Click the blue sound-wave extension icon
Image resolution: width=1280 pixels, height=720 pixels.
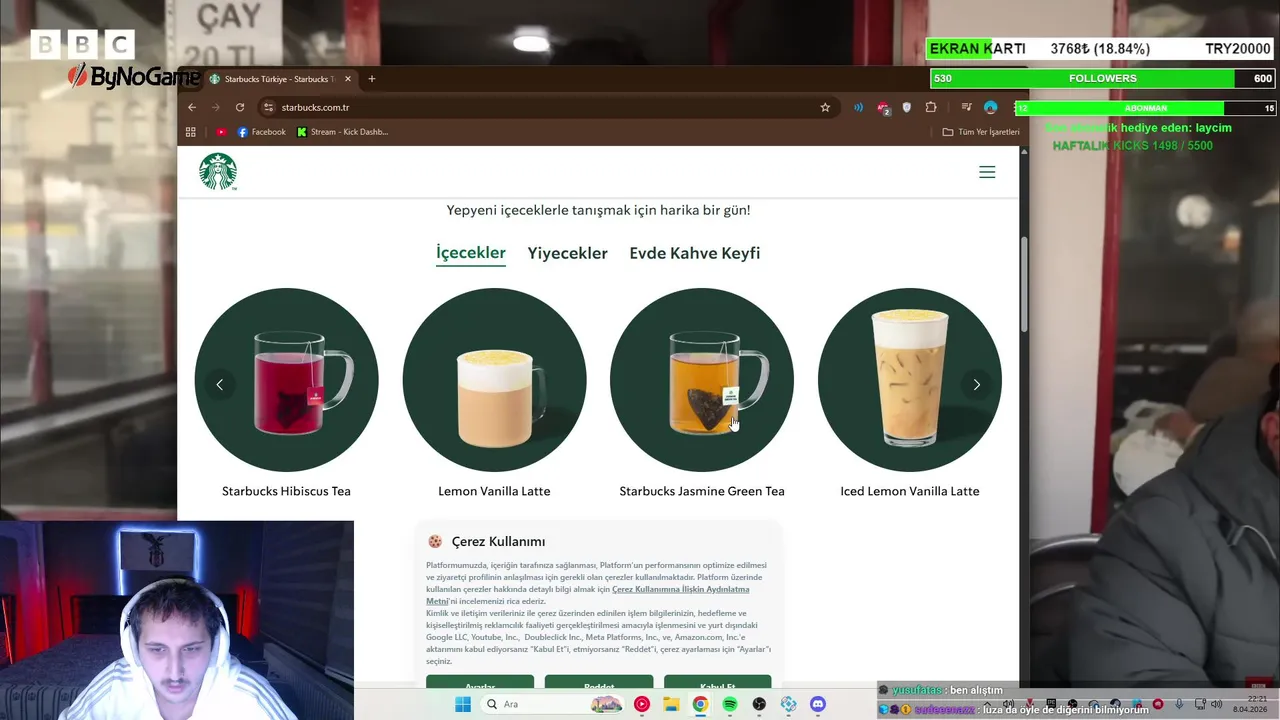pos(859,107)
